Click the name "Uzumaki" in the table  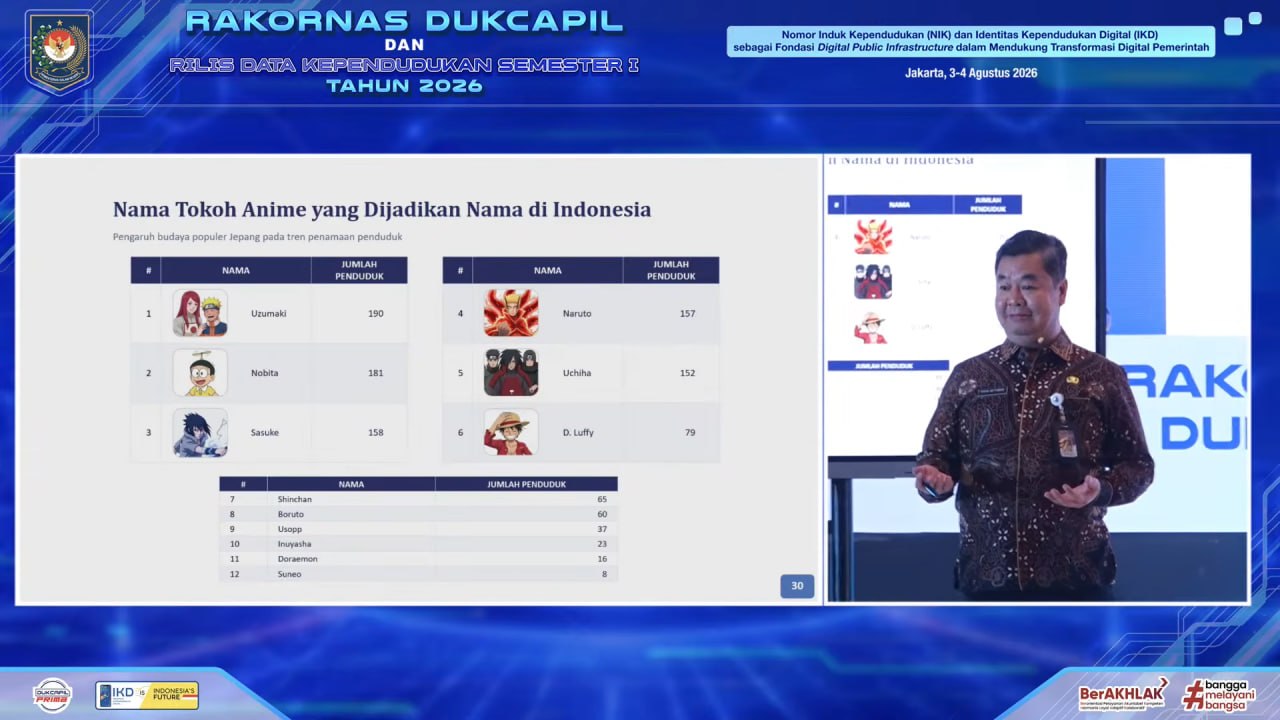tap(268, 313)
